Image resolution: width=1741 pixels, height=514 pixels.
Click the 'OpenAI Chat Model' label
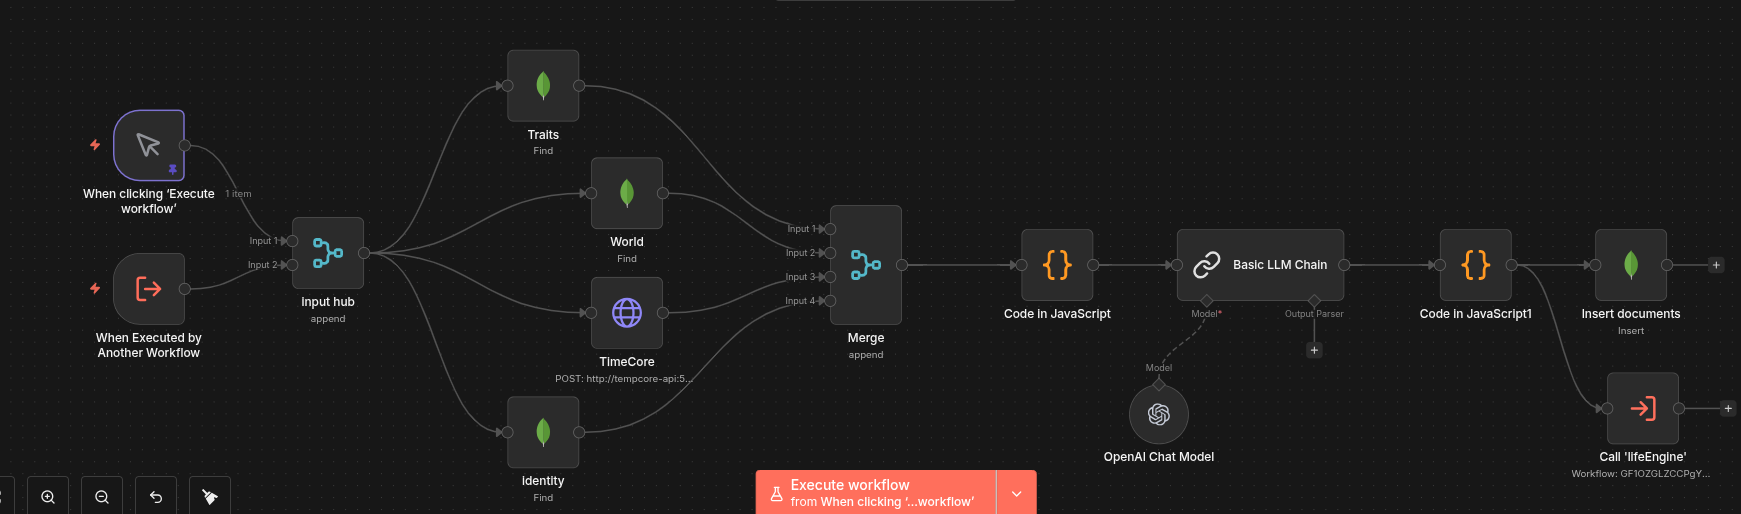click(1159, 457)
